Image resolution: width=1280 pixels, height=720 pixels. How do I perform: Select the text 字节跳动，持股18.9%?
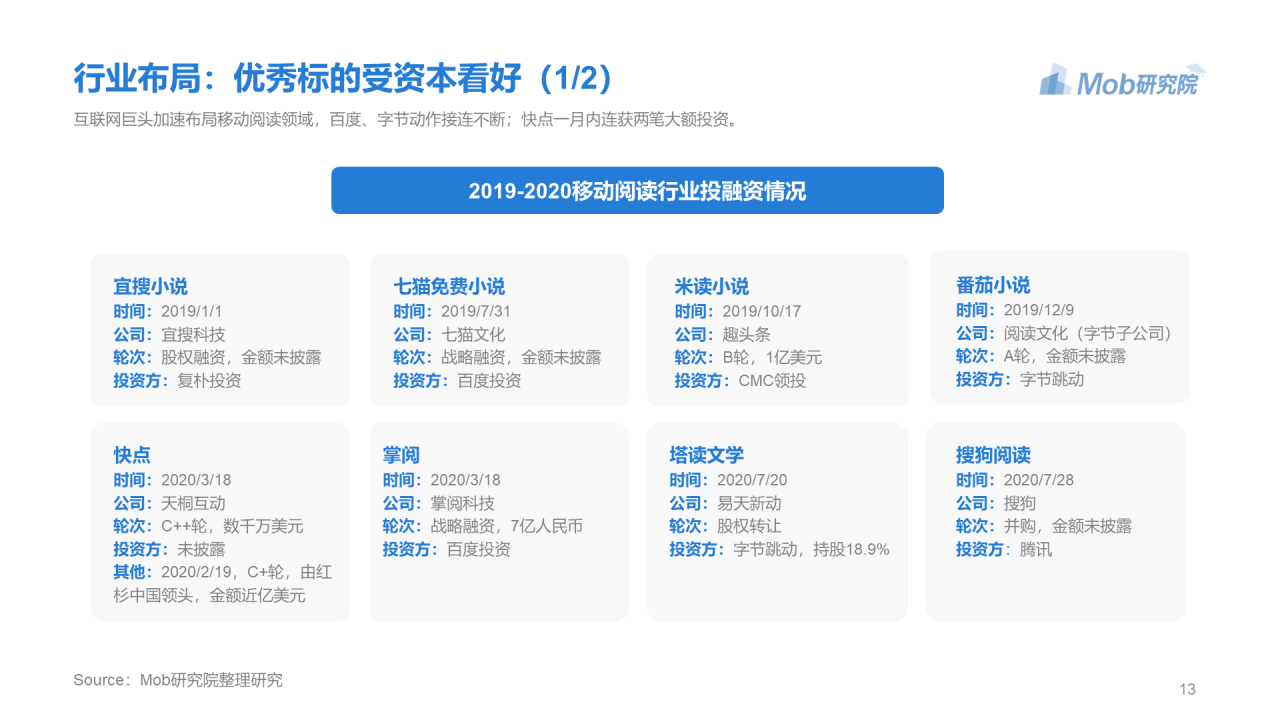click(x=811, y=549)
